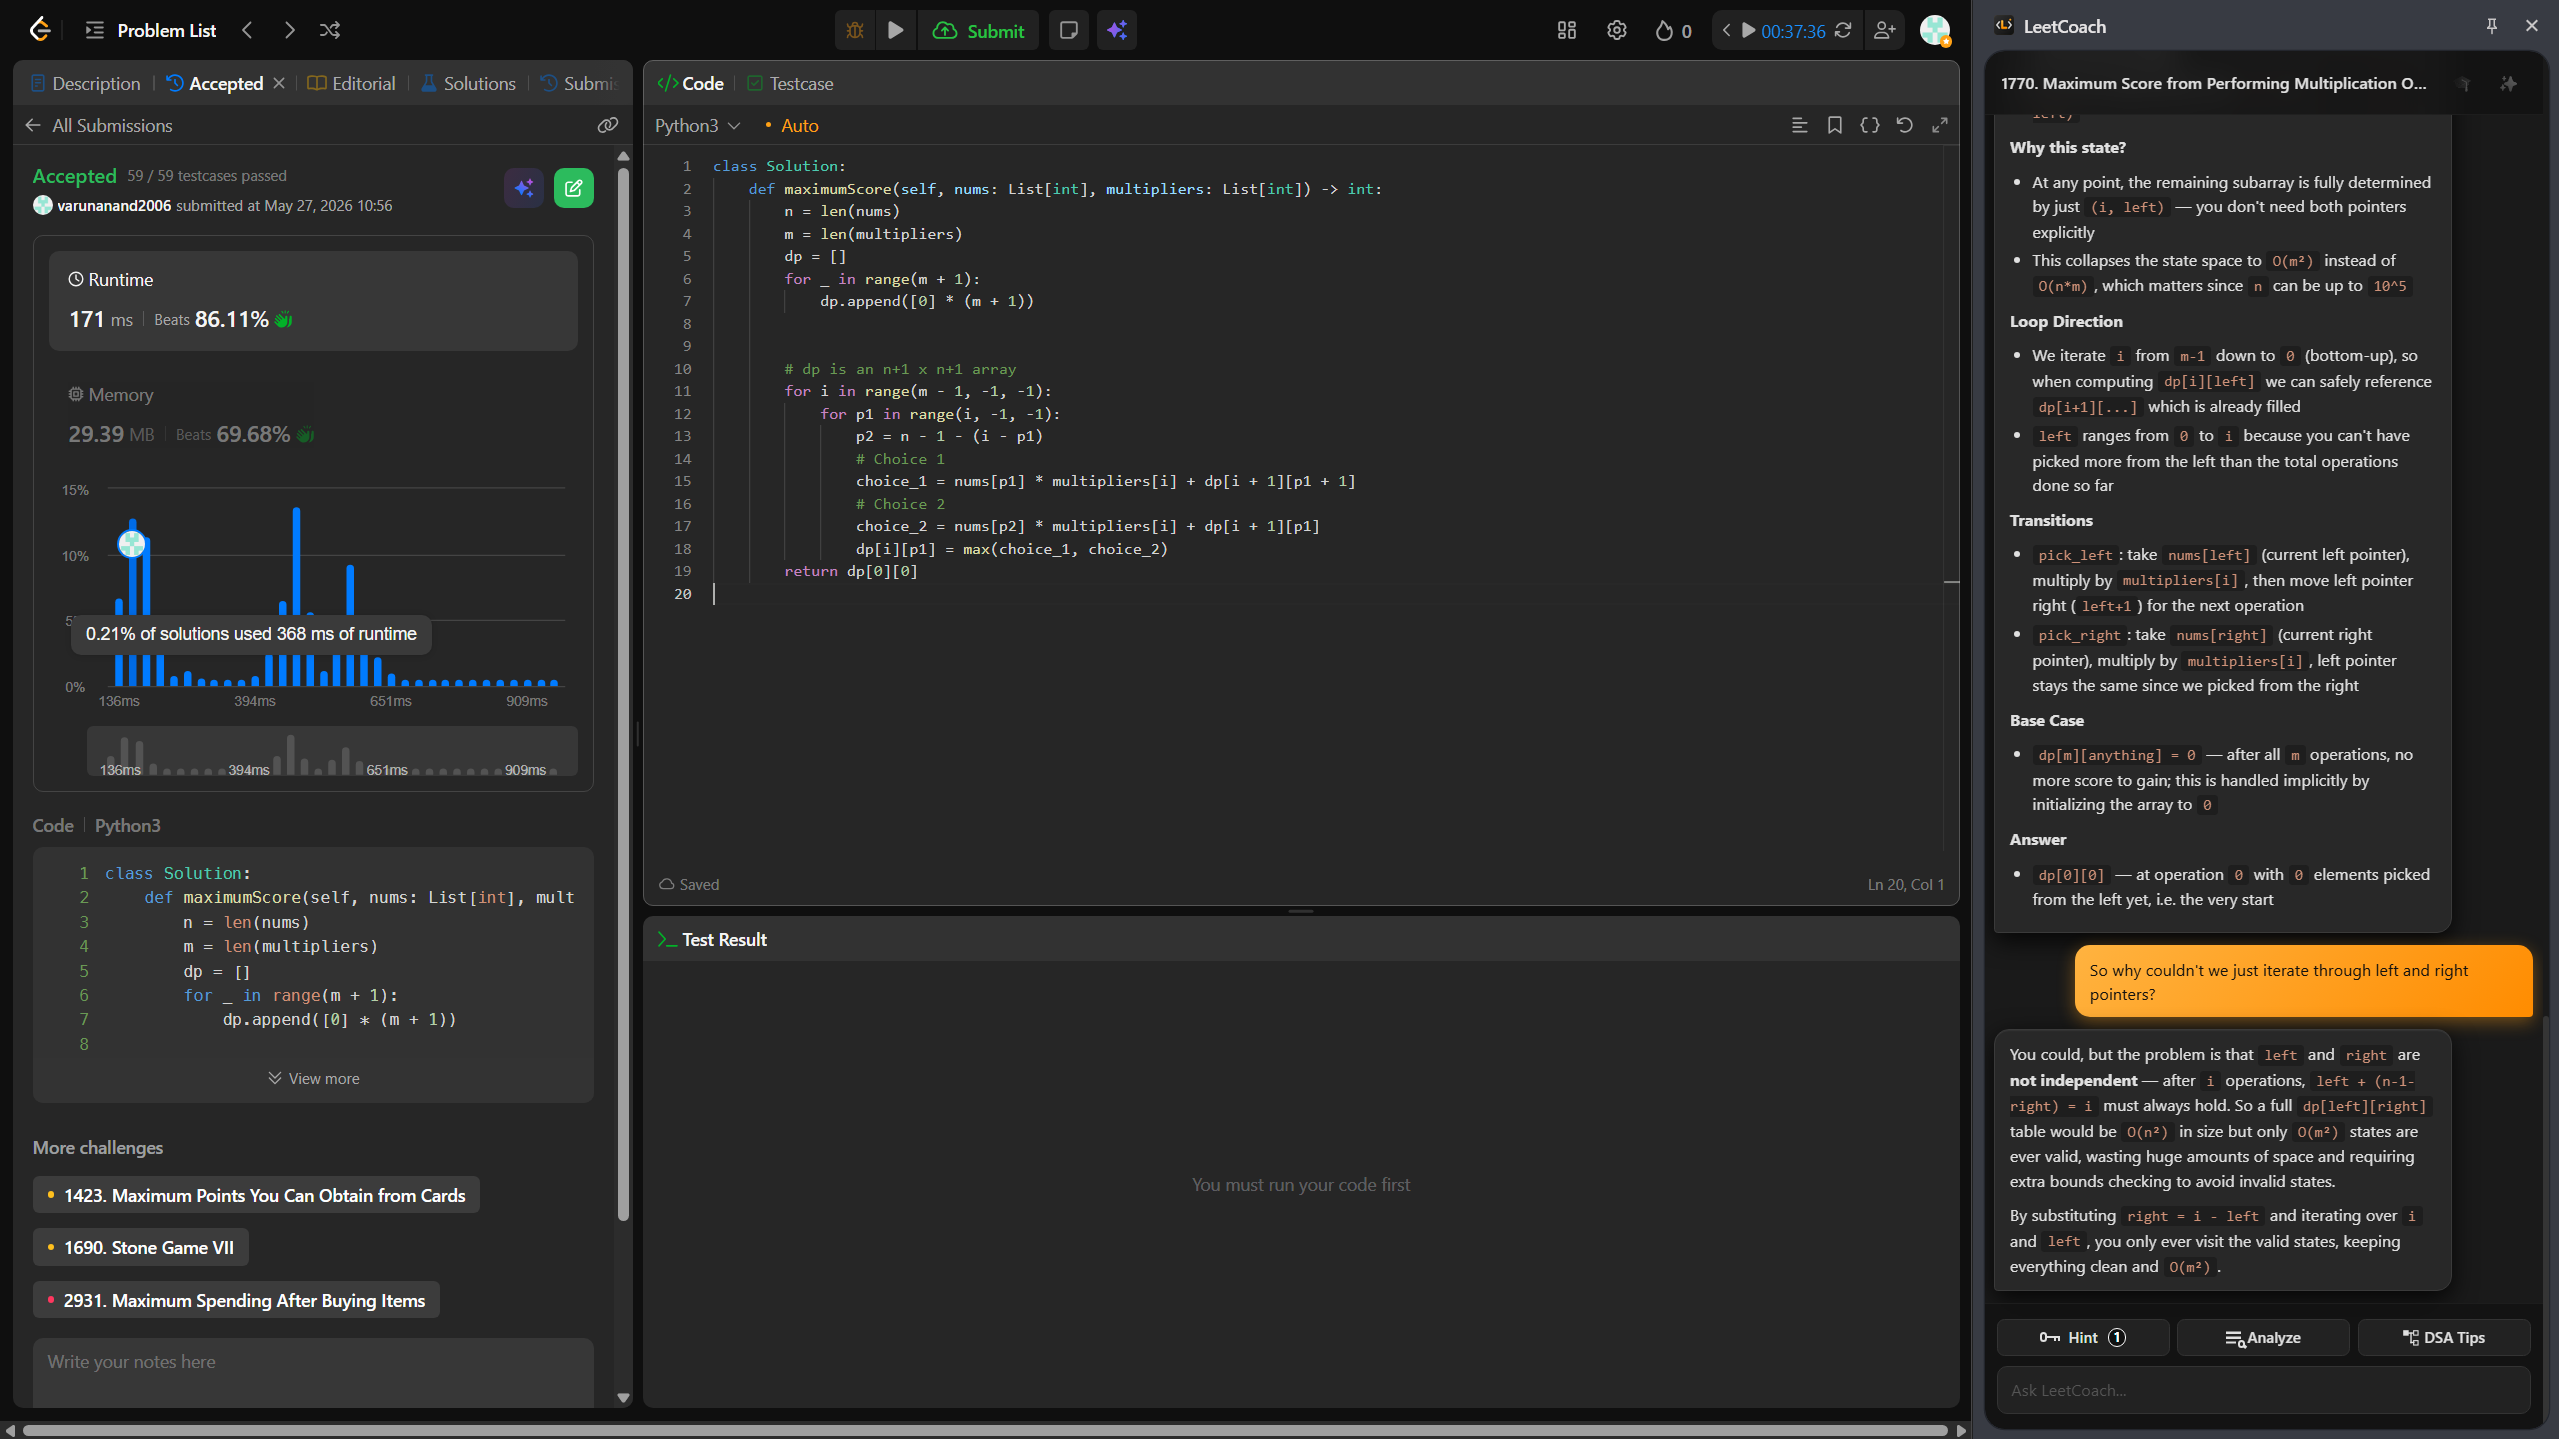Switch to the Testcase tab
2559x1439 pixels.
click(790, 83)
